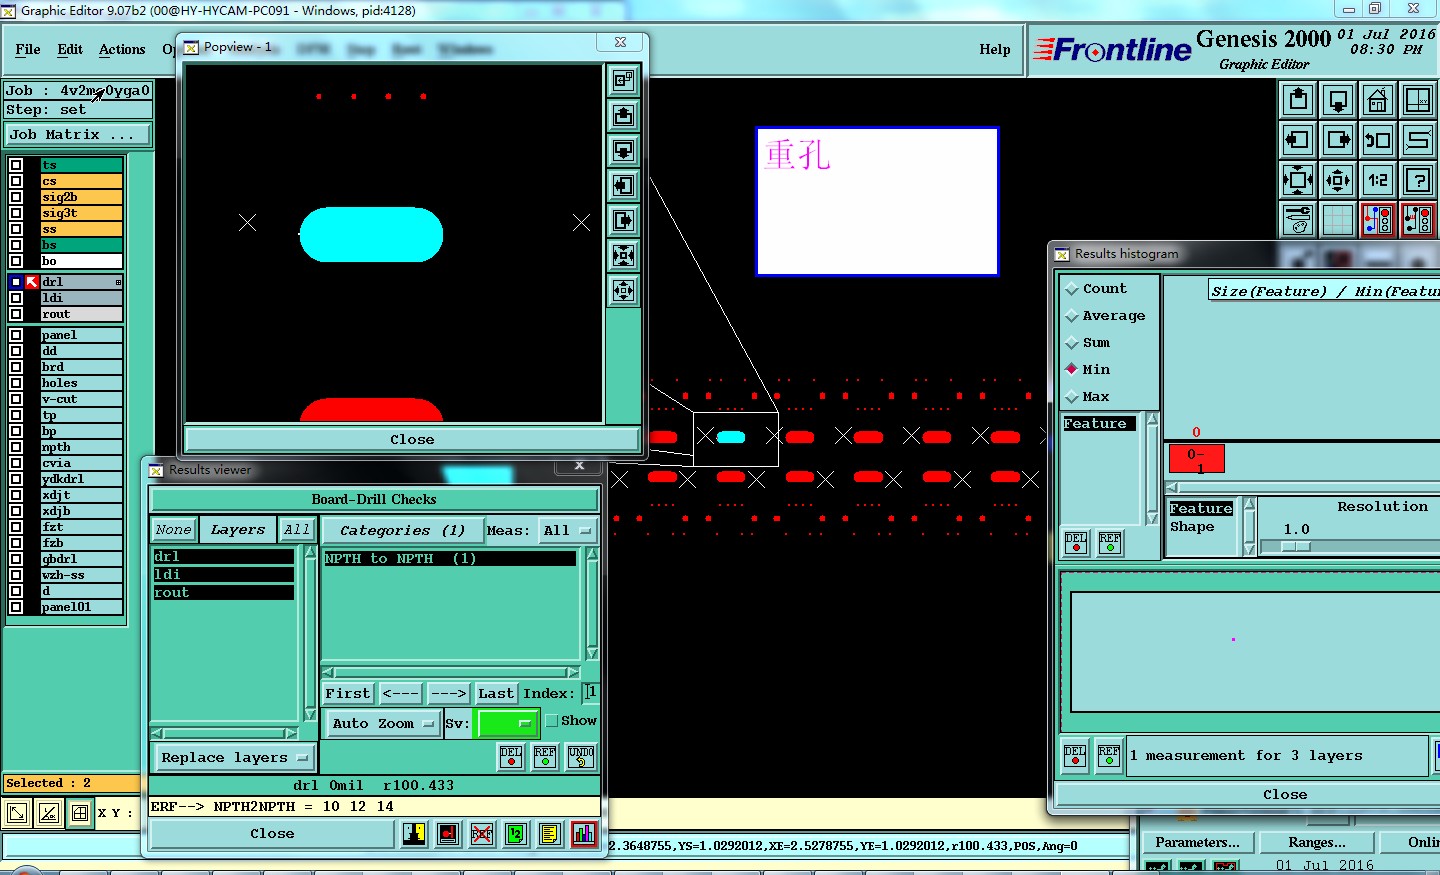Open the Edit menu
1440x875 pixels.
[70, 49]
